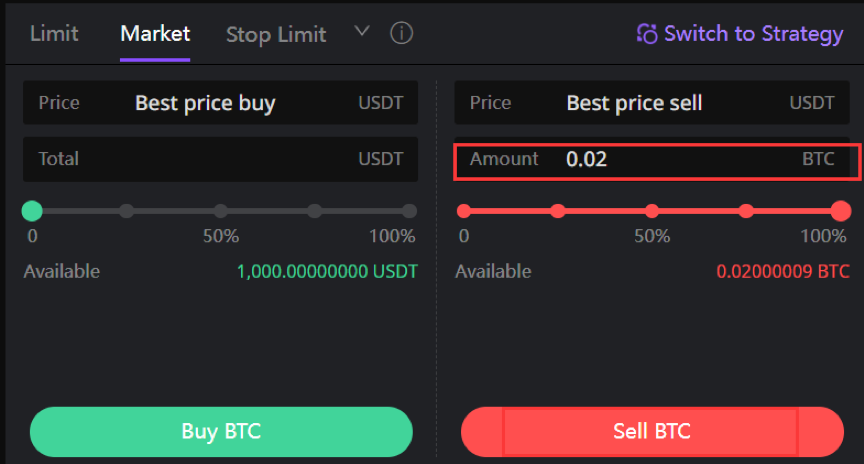Select the Market tab

pyautogui.click(x=155, y=34)
